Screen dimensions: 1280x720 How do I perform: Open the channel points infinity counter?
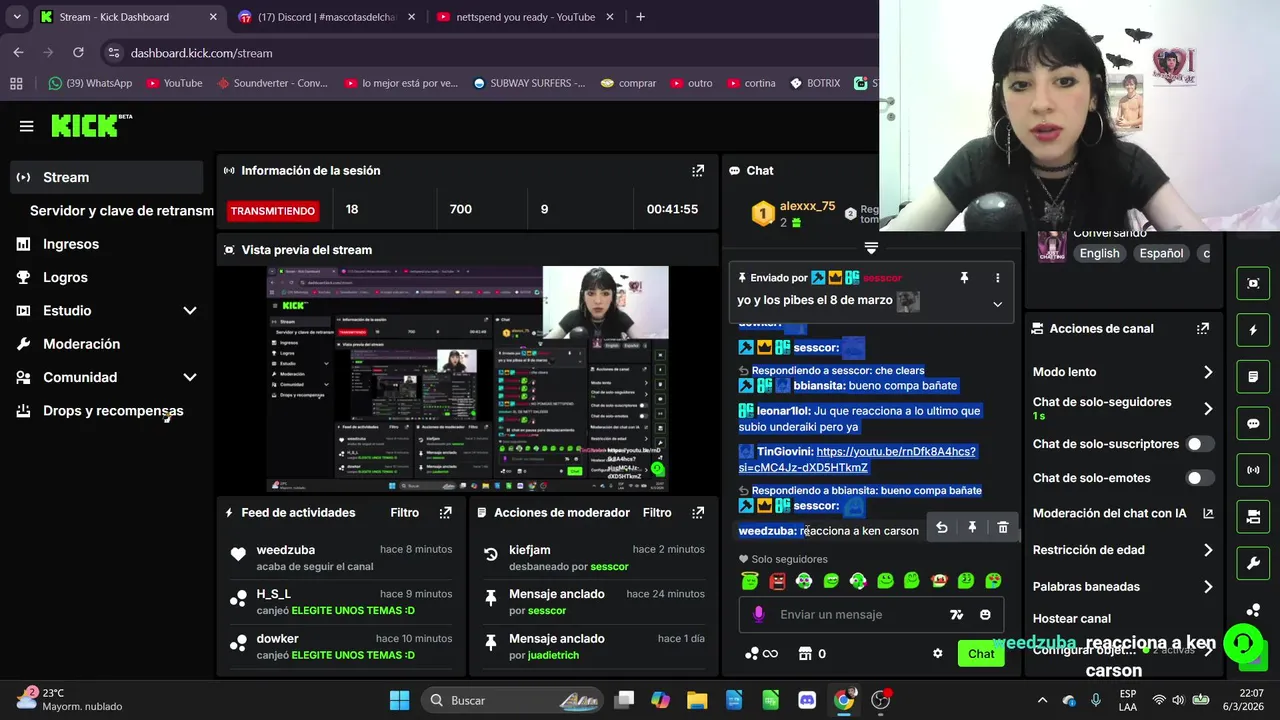coord(761,654)
